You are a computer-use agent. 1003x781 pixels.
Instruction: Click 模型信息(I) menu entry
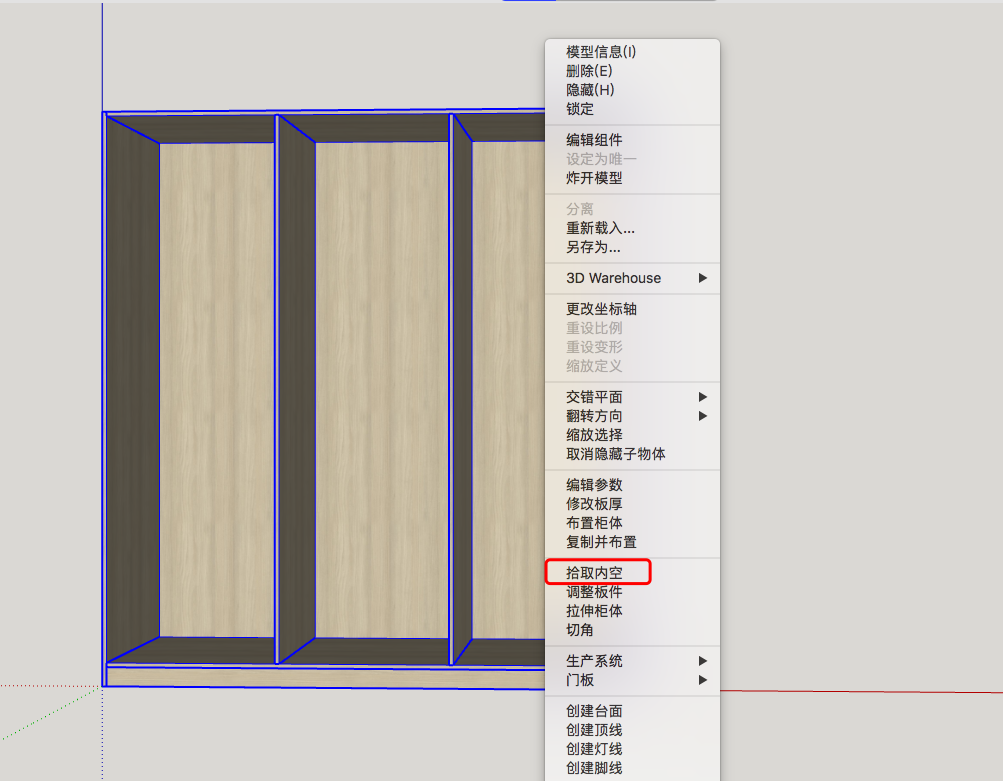601,52
